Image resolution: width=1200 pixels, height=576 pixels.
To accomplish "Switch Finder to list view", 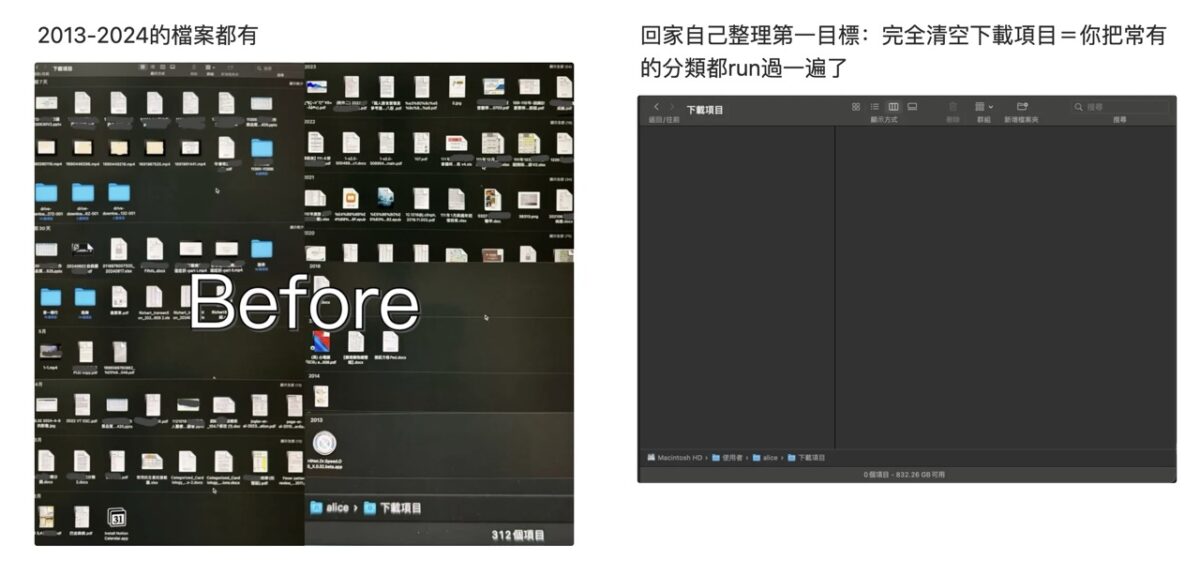I will 875,107.
